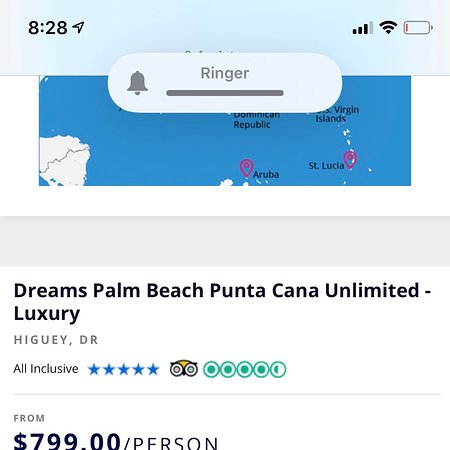Tap the Dominican Republic map label
This screenshot has width=450, height=450.
pos(256,120)
